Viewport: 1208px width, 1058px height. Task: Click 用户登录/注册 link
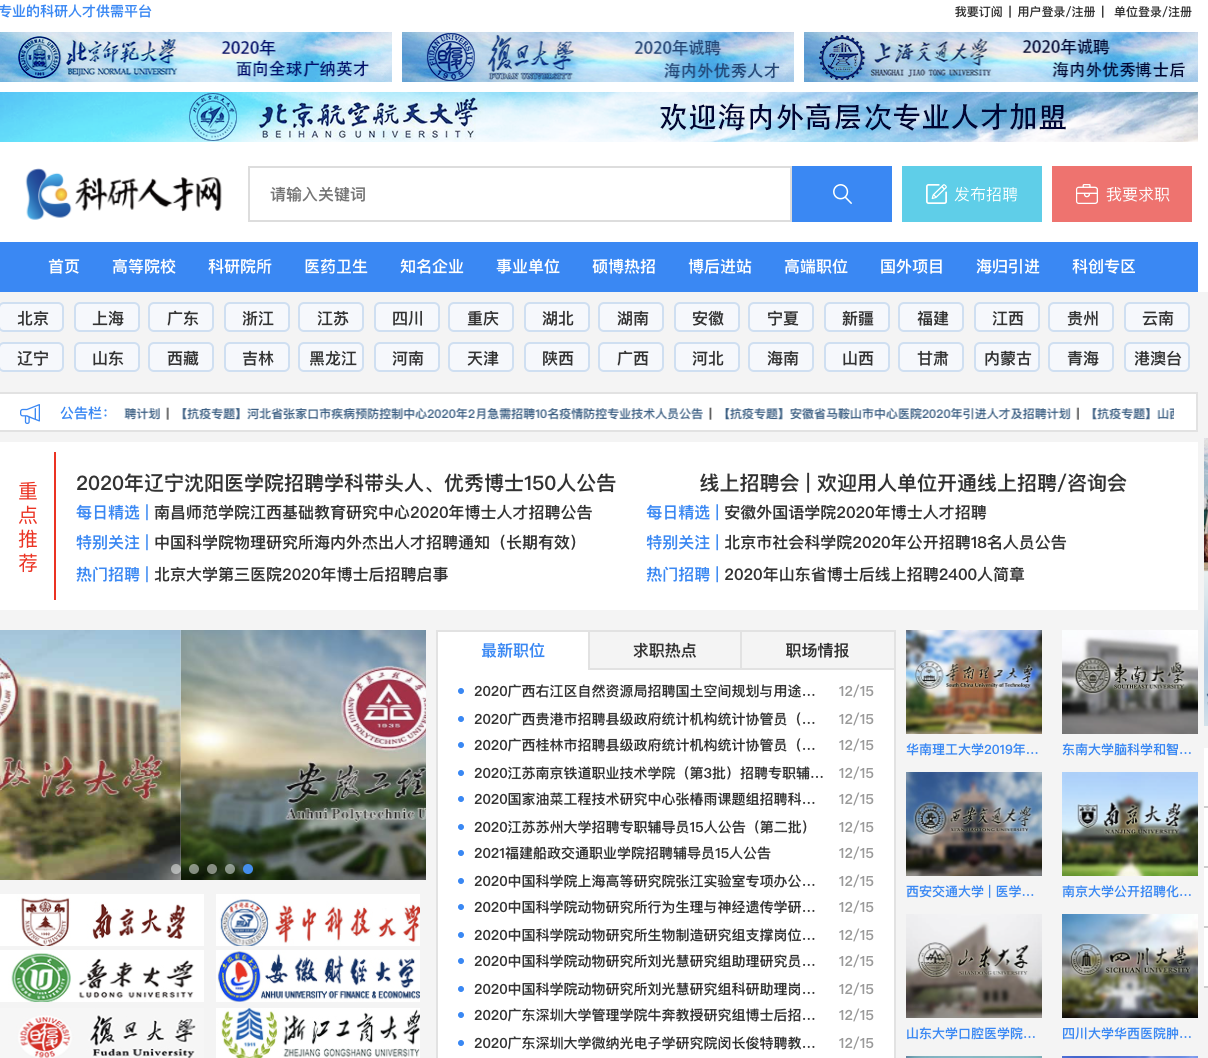click(x=1056, y=12)
